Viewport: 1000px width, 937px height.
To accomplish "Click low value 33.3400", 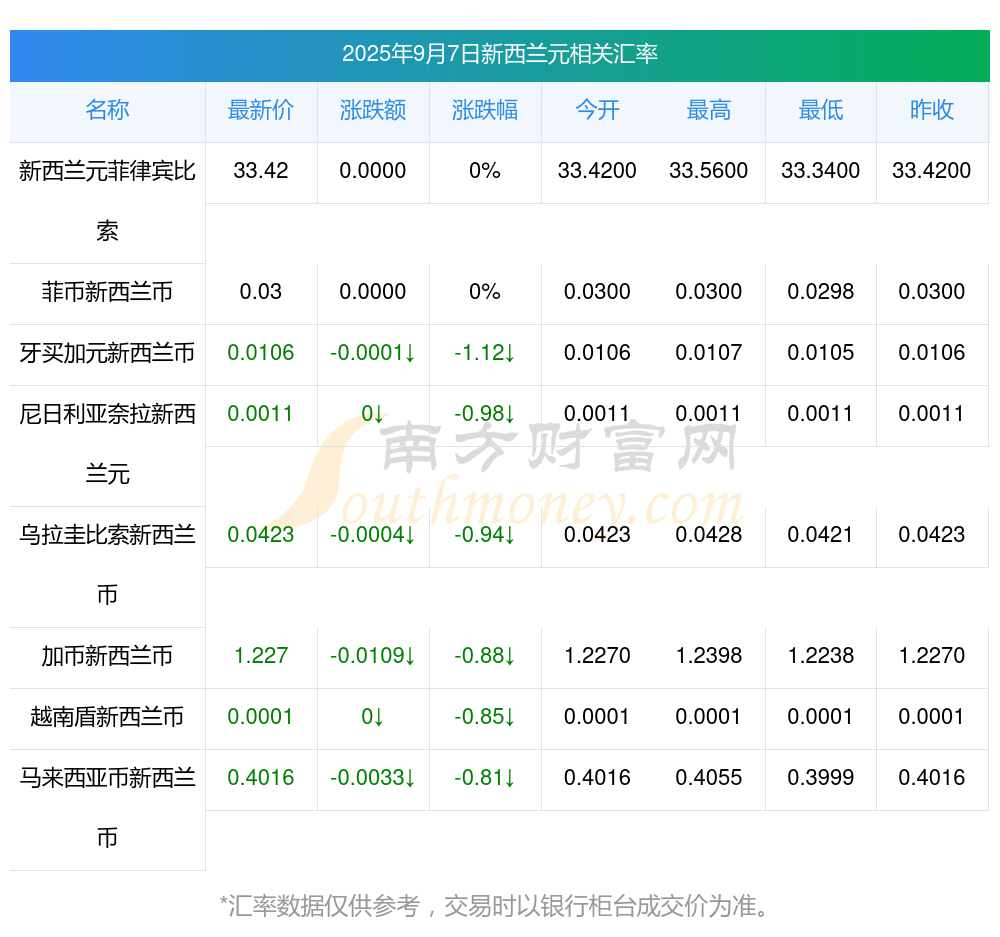I will [821, 171].
